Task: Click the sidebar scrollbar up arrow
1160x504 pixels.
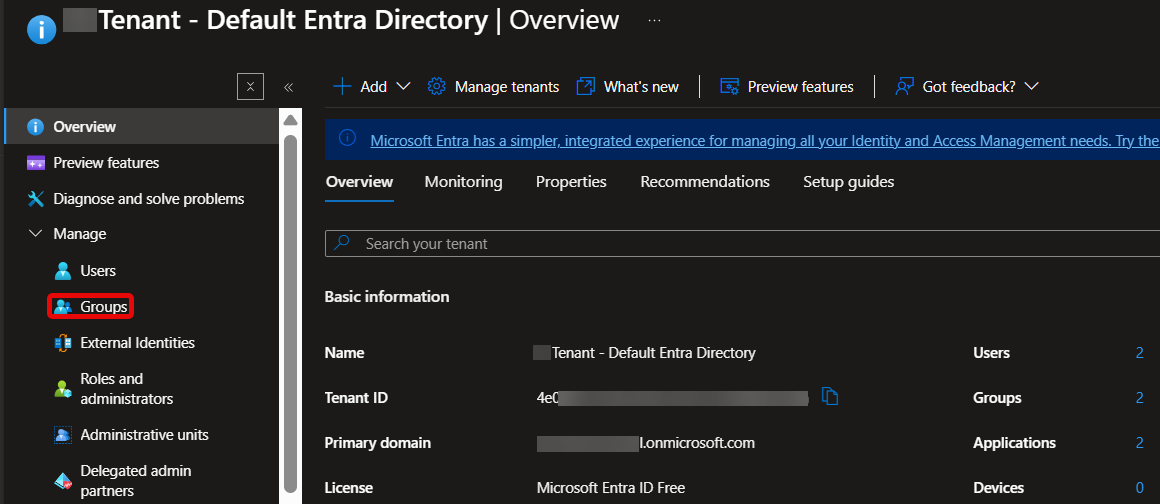Action: [x=291, y=119]
